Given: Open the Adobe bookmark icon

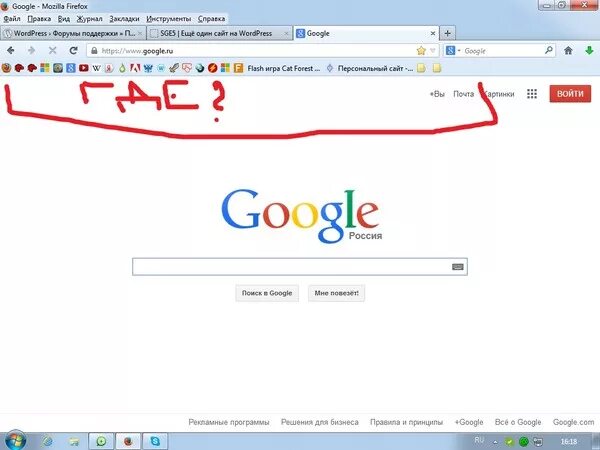Looking at the screenshot, I should pyautogui.click(x=135, y=68).
